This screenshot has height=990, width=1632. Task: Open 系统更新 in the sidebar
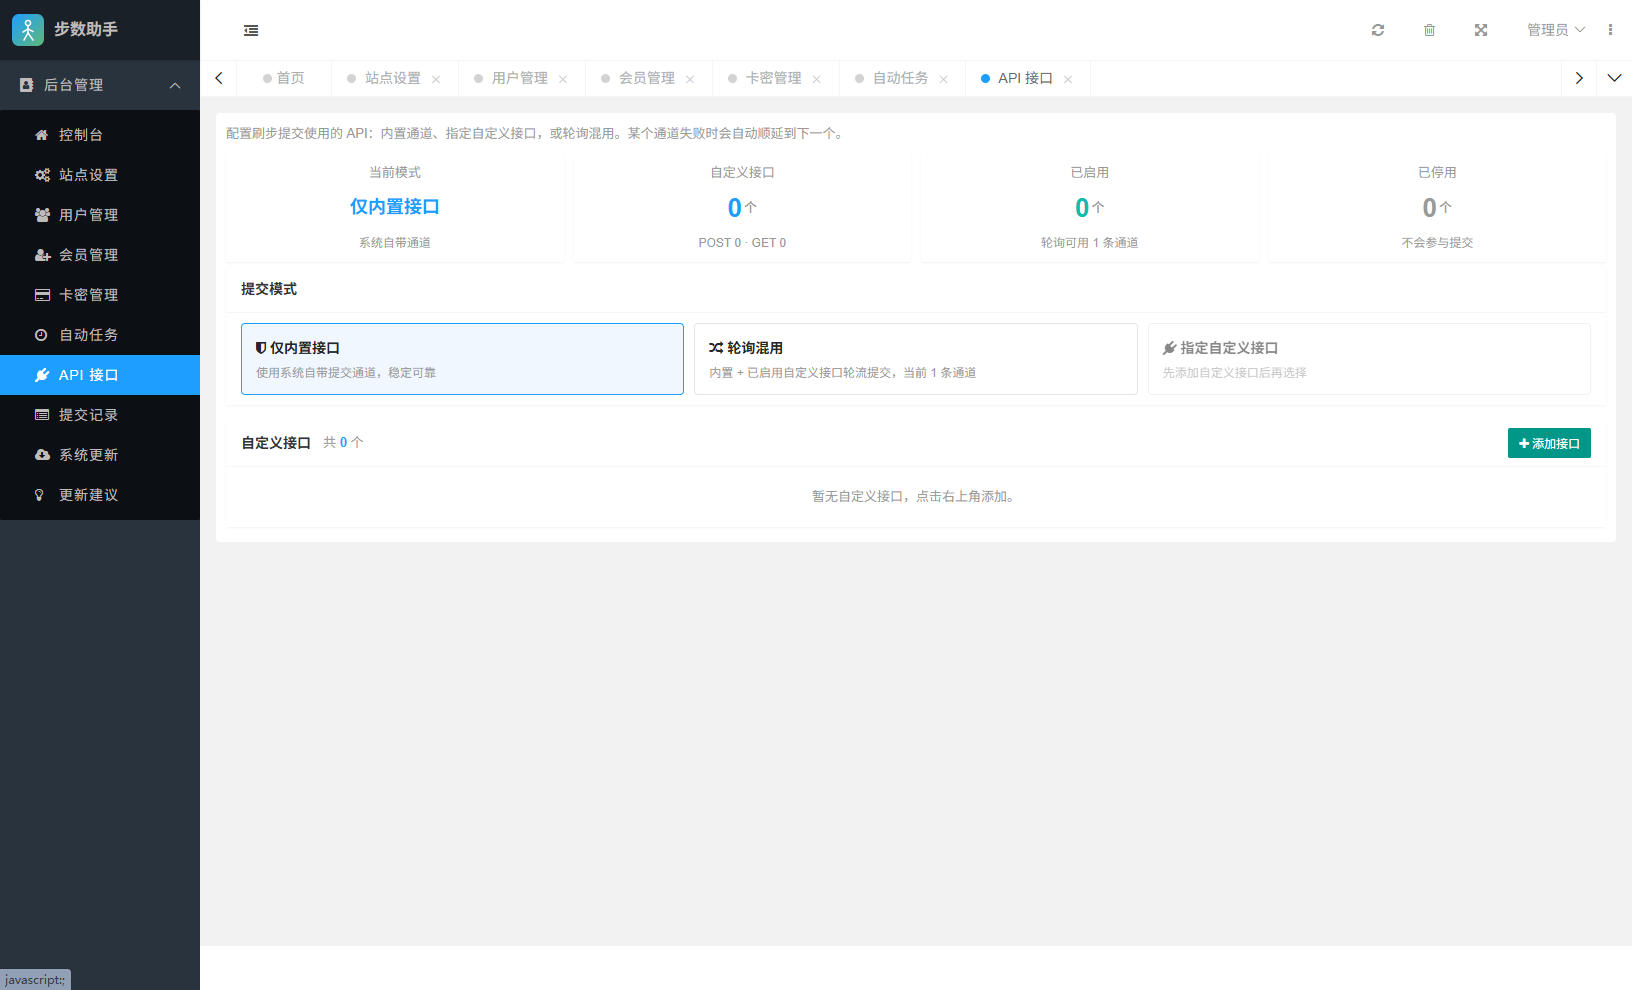[100, 455]
